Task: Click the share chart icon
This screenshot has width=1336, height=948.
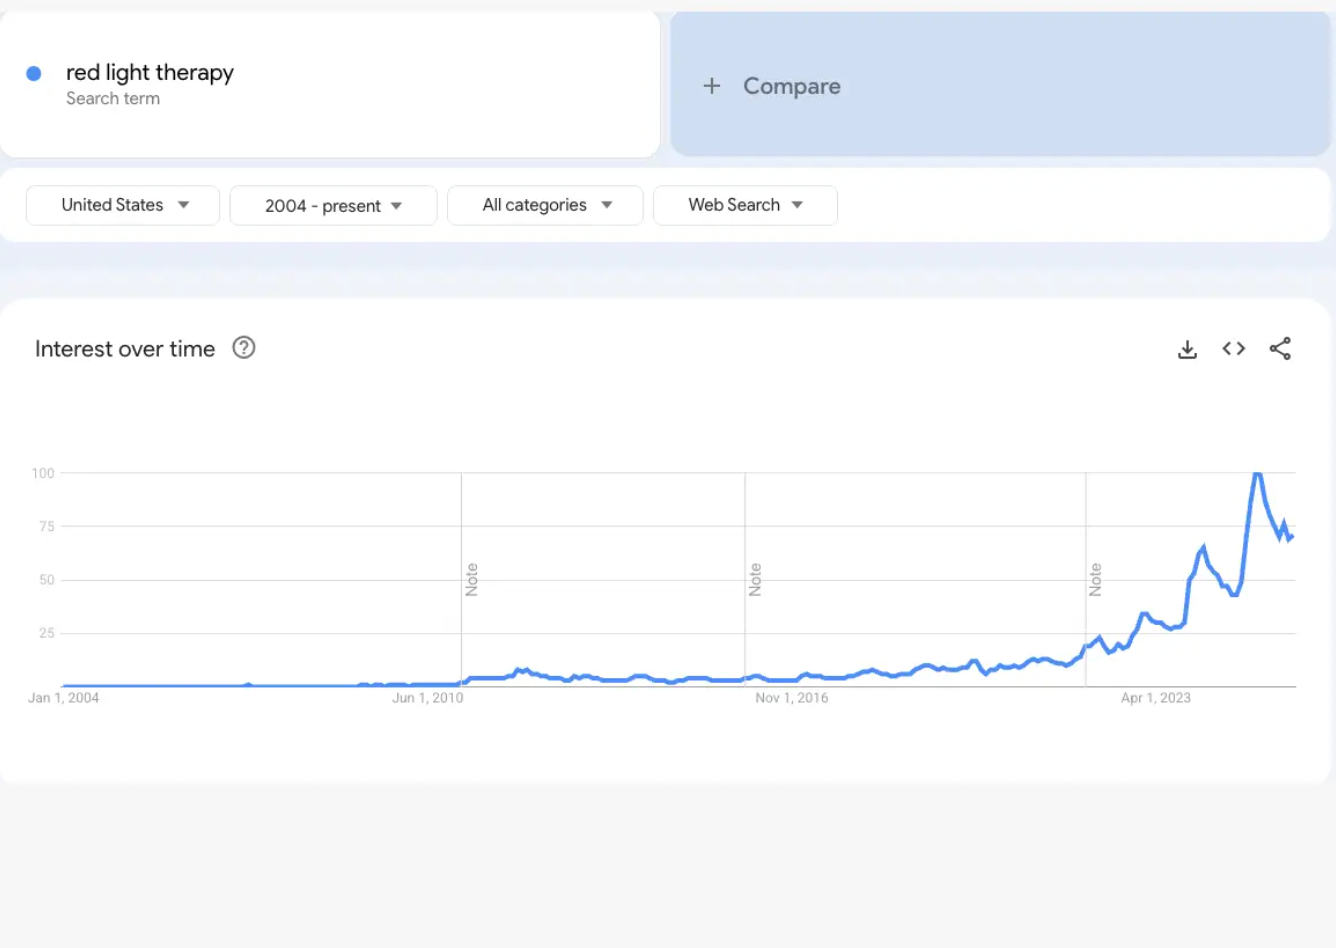Action: (1280, 349)
